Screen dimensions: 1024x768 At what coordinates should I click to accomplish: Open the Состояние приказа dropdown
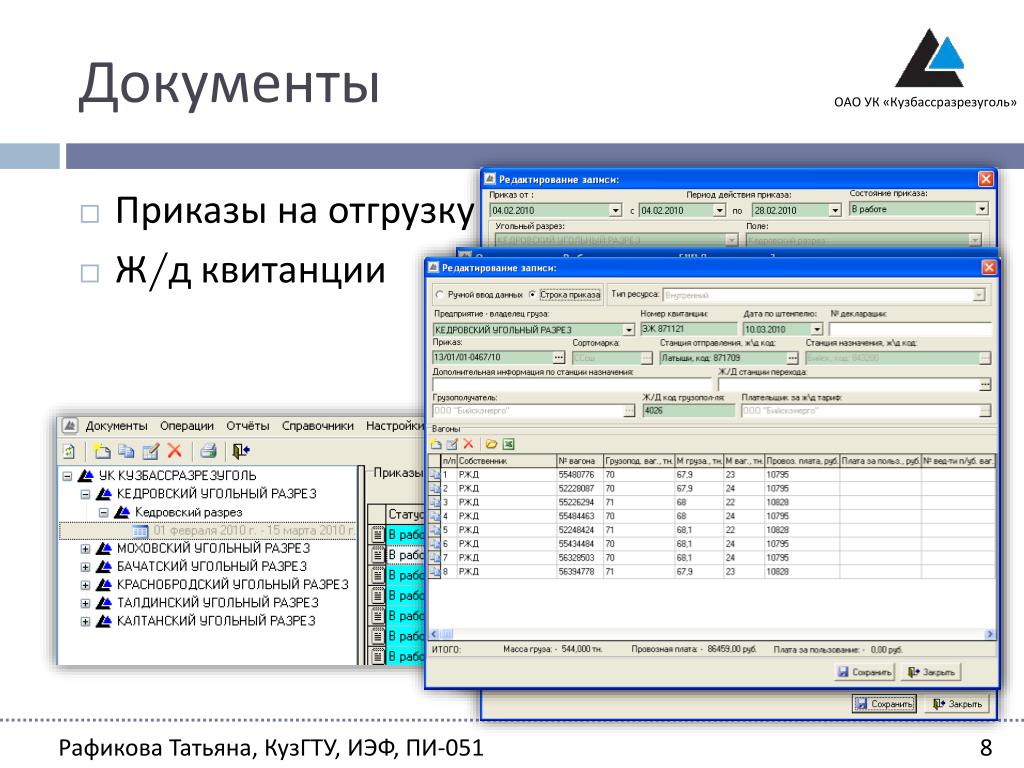coord(982,209)
